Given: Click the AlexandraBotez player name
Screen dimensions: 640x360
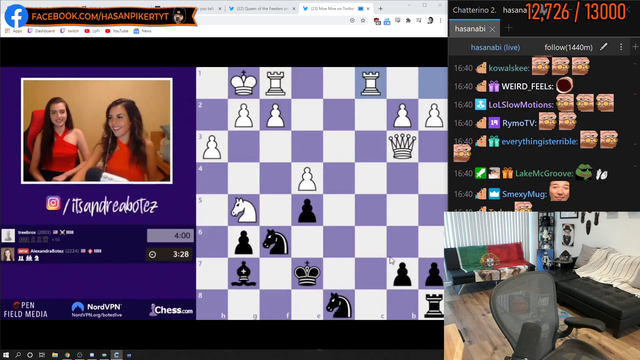Looking at the screenshot, I should pyautogui.click(x=46, y=251).
